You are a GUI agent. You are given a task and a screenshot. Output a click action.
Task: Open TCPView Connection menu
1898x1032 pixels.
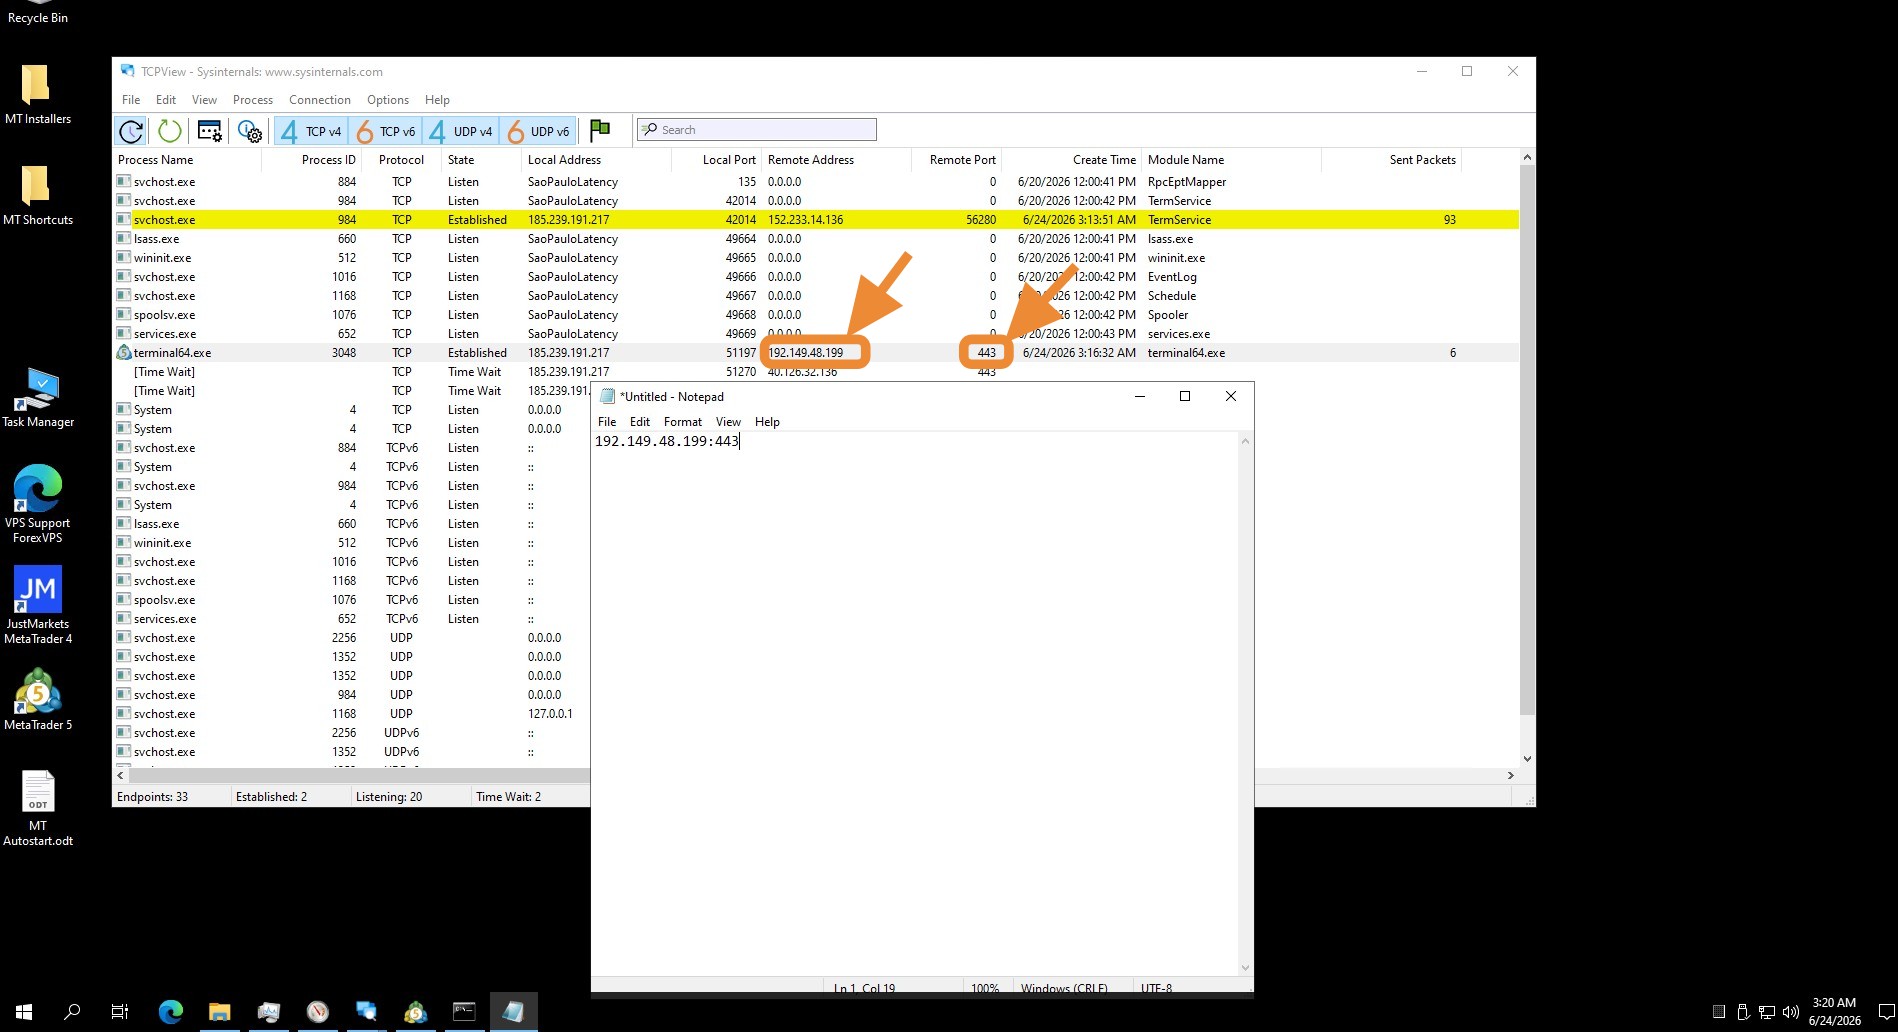click(320, 100)
